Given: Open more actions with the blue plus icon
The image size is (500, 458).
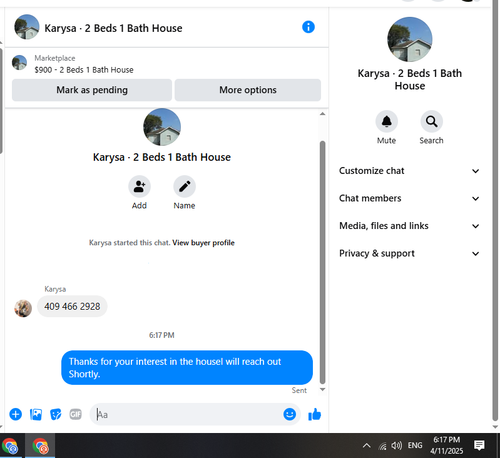Looking at the screenshot, I should 16,414.
